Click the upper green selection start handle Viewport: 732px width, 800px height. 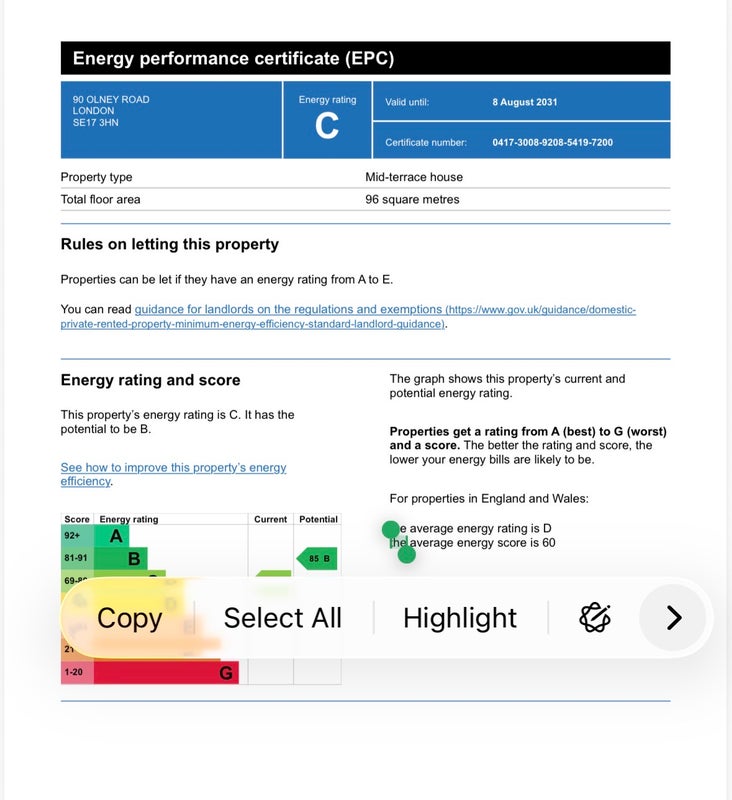(391, 530)
